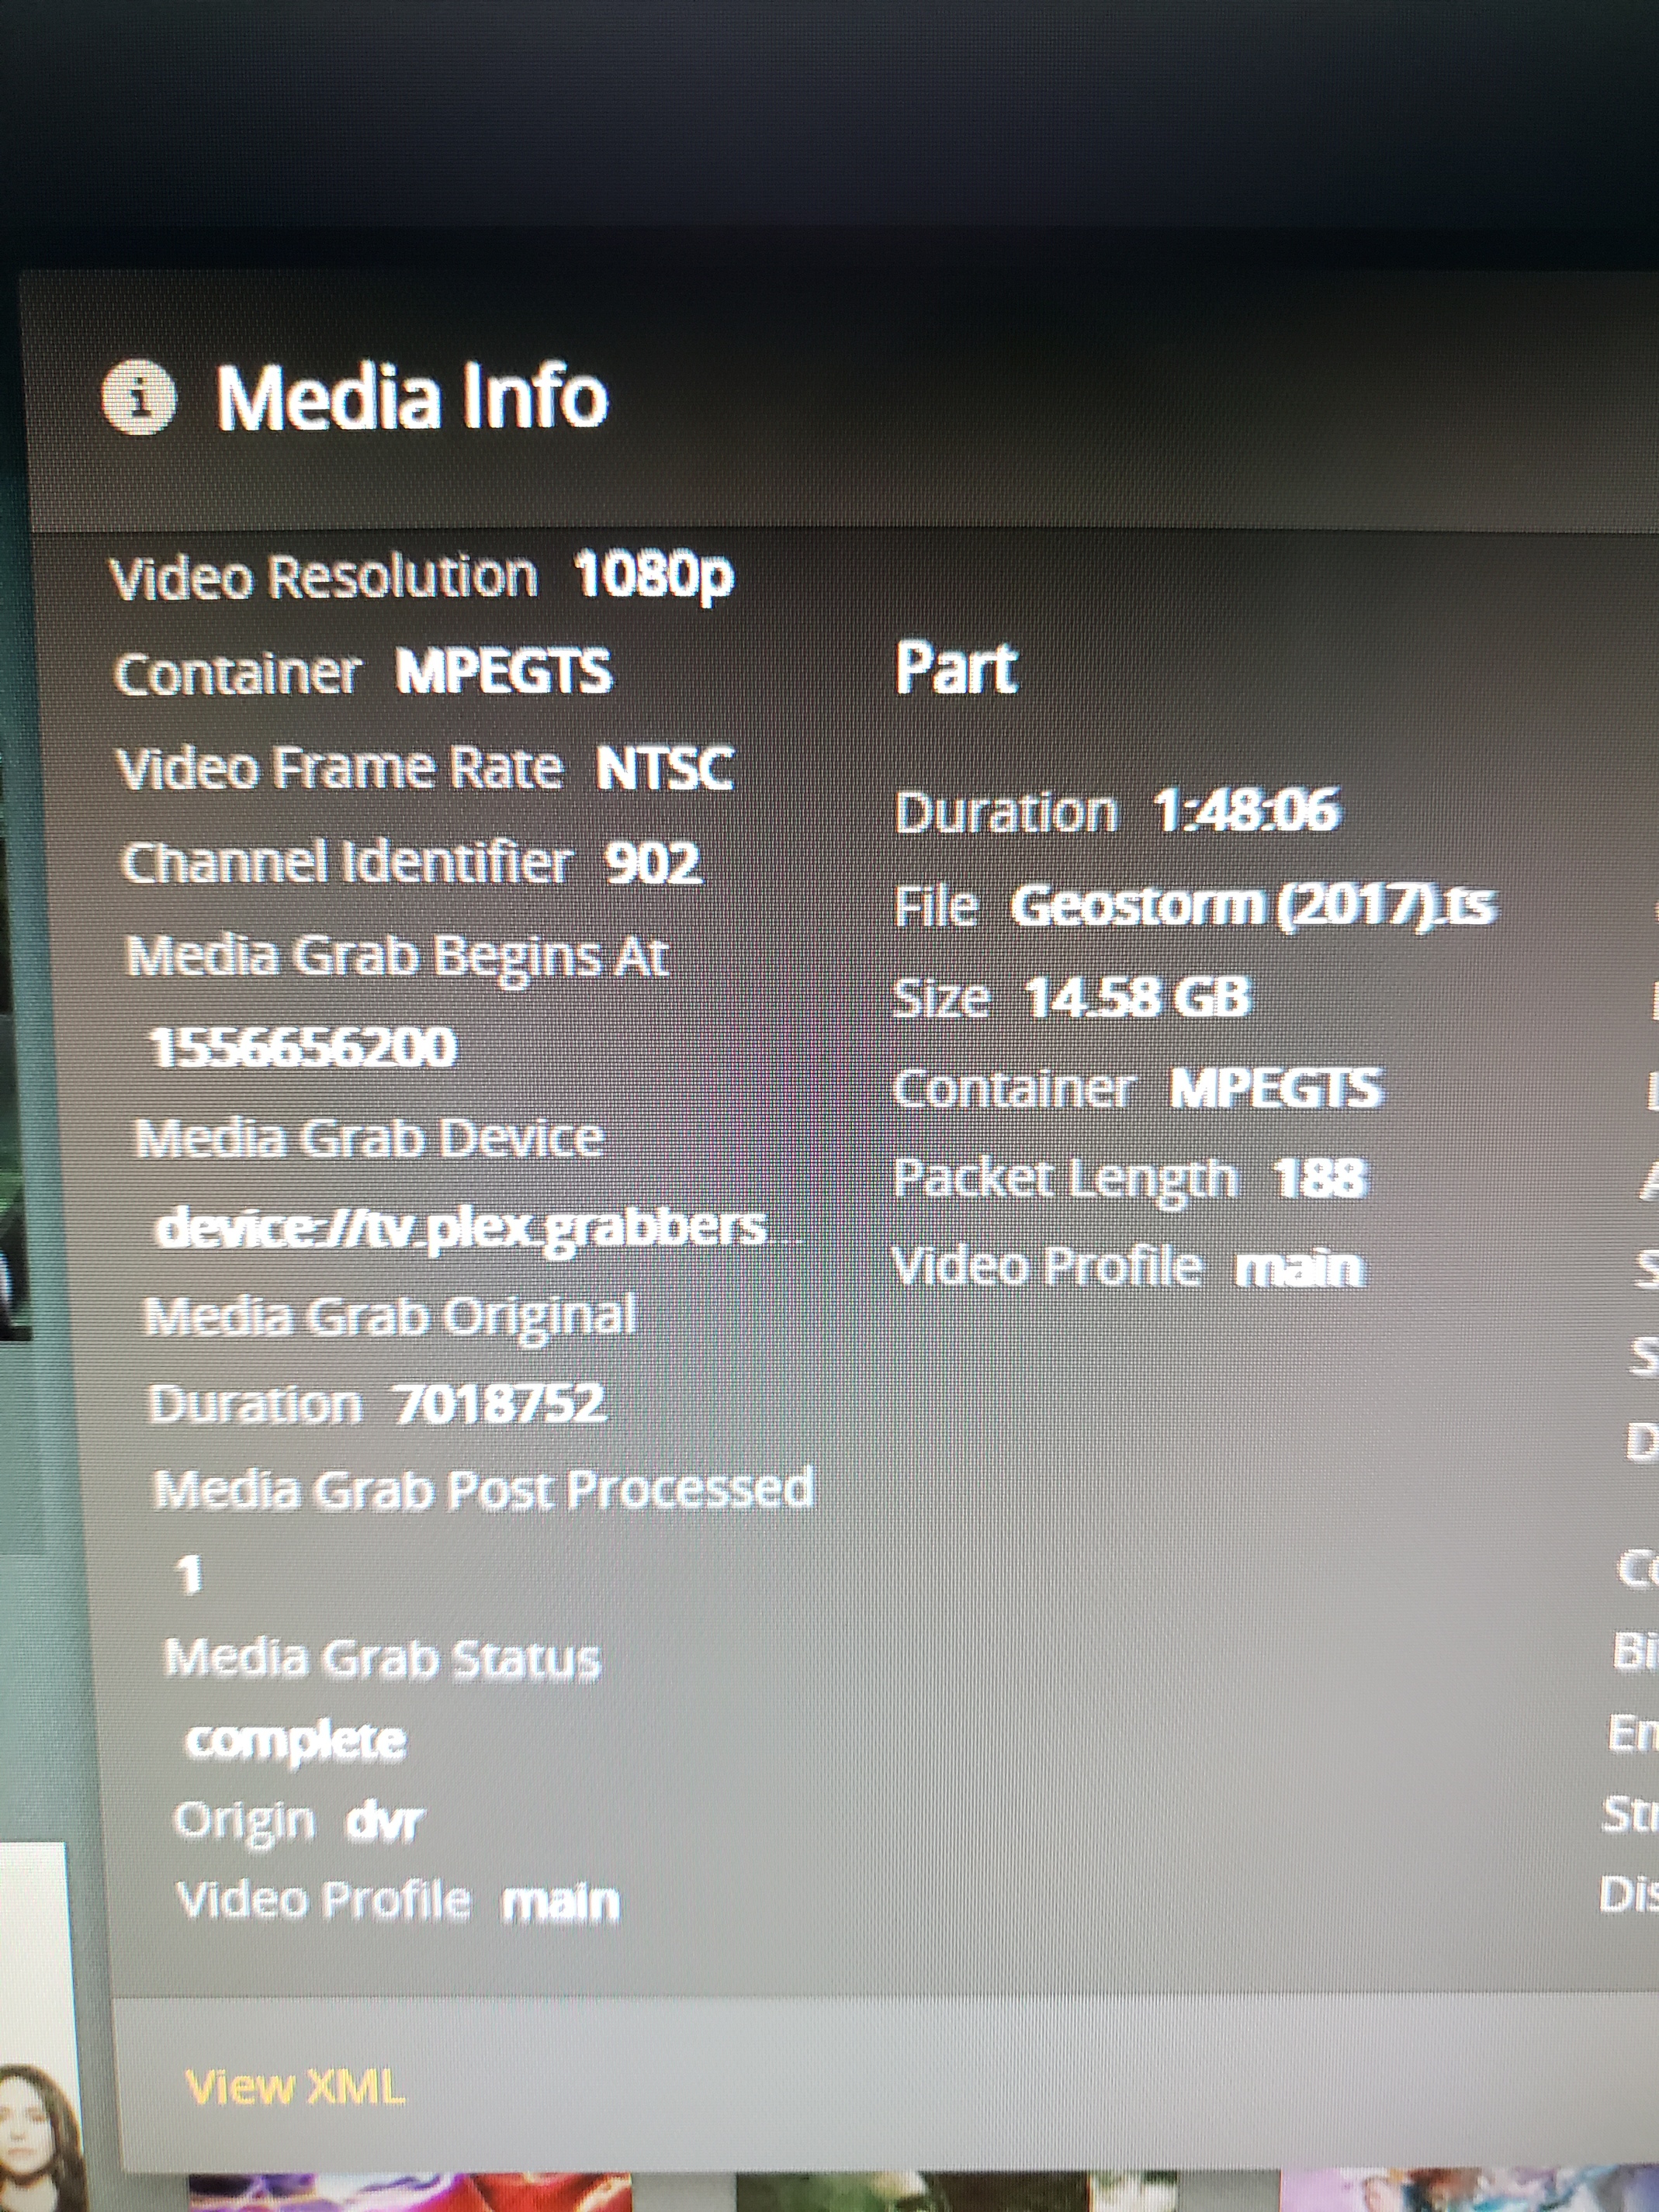Select the 1080p video resolution value
The image size is (1659, 2212).
[654, 576]
